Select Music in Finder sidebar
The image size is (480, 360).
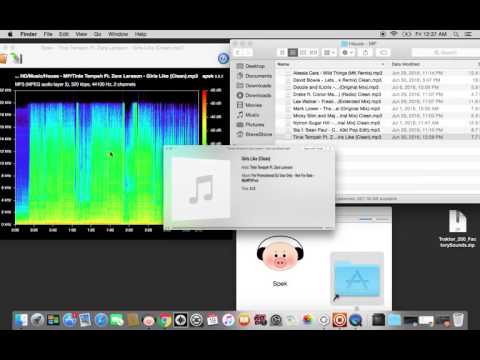[252, 115]
